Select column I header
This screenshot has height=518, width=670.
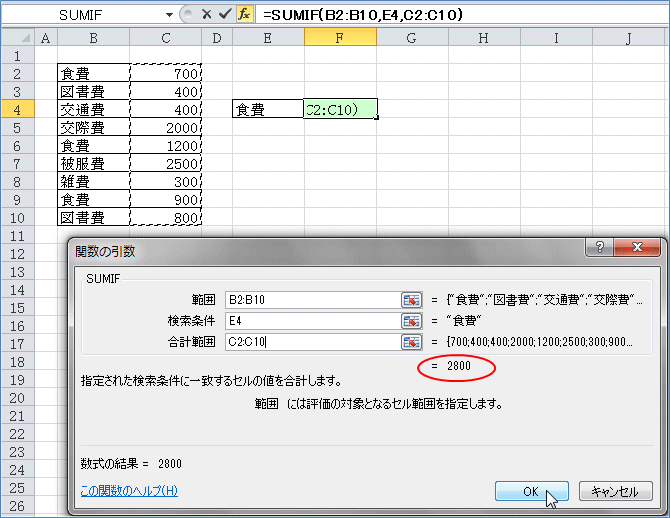[x=556, y=38]
